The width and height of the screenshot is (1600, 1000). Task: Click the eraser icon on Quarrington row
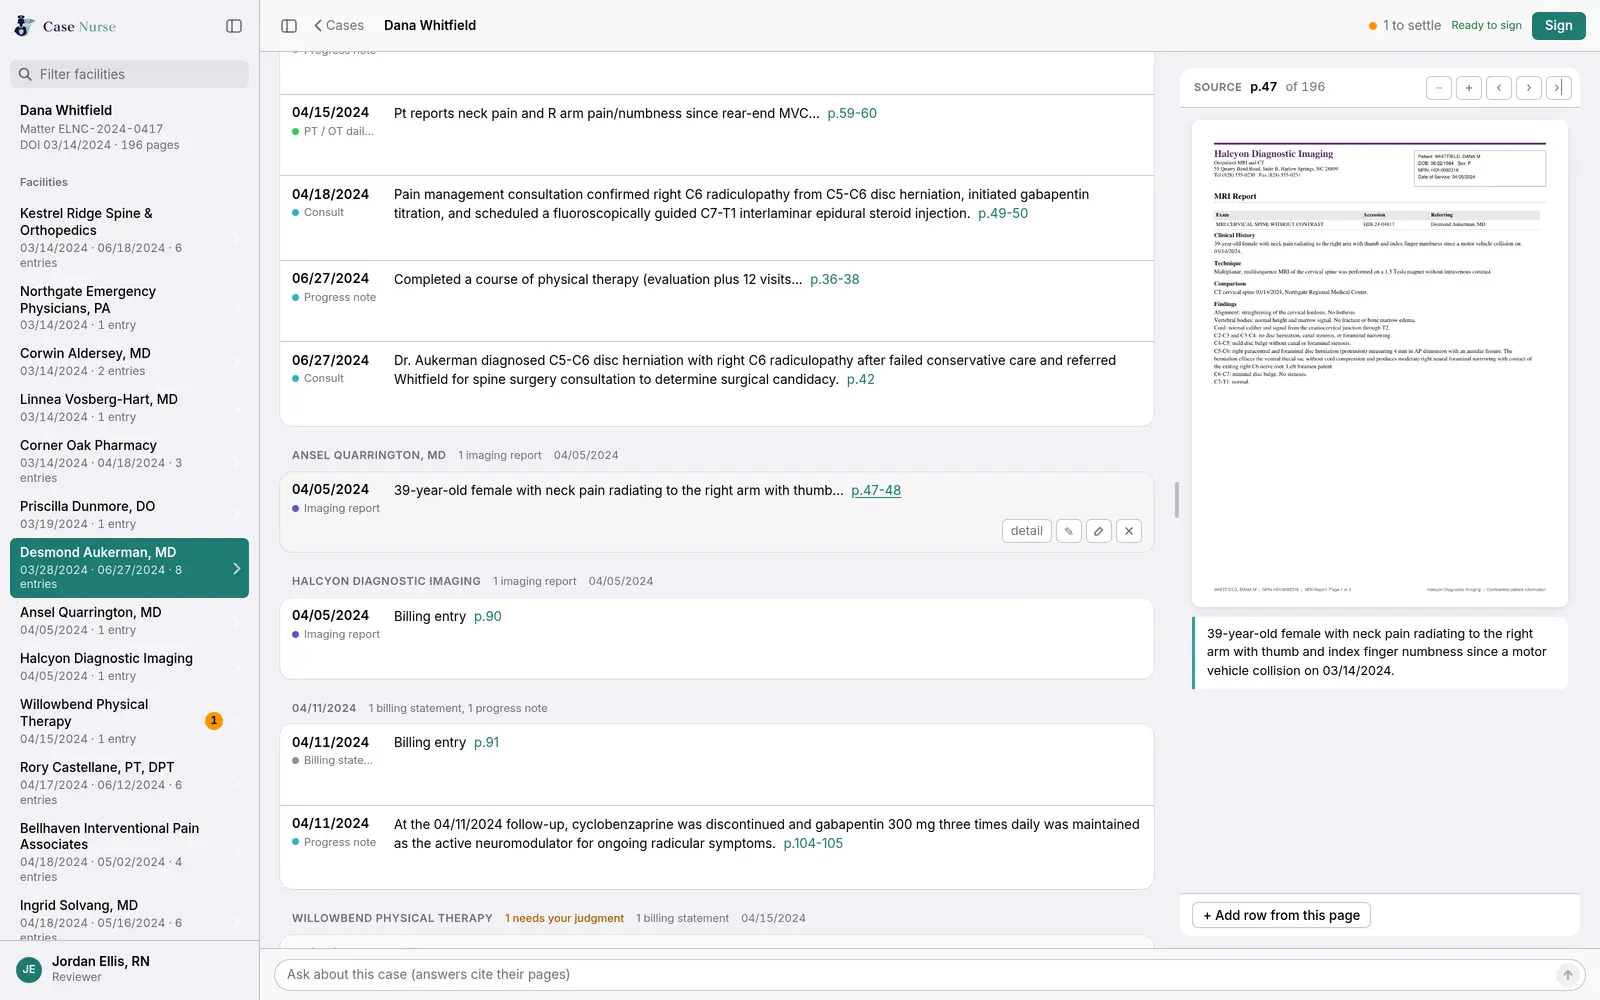click(1099, 531)
